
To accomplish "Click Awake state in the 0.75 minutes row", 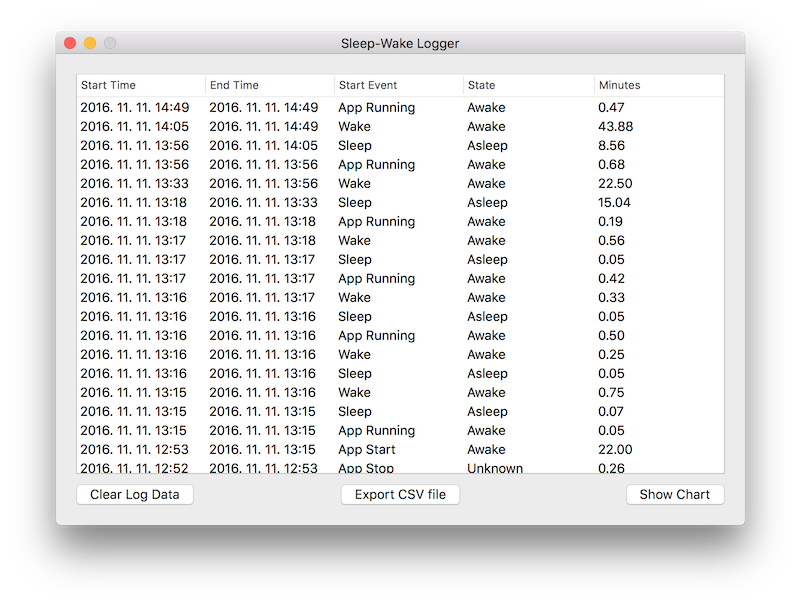I will [x=486, y=392].
